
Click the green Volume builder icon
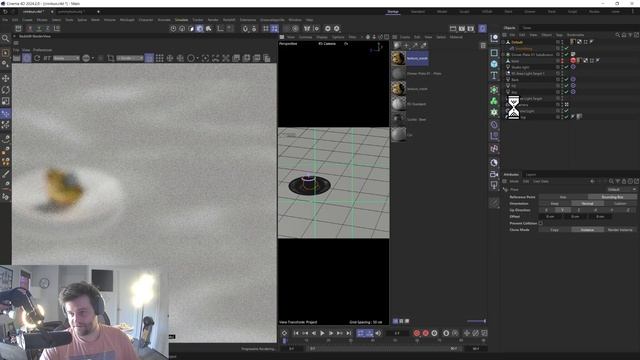pyautogui.click(x=494, y=101)
